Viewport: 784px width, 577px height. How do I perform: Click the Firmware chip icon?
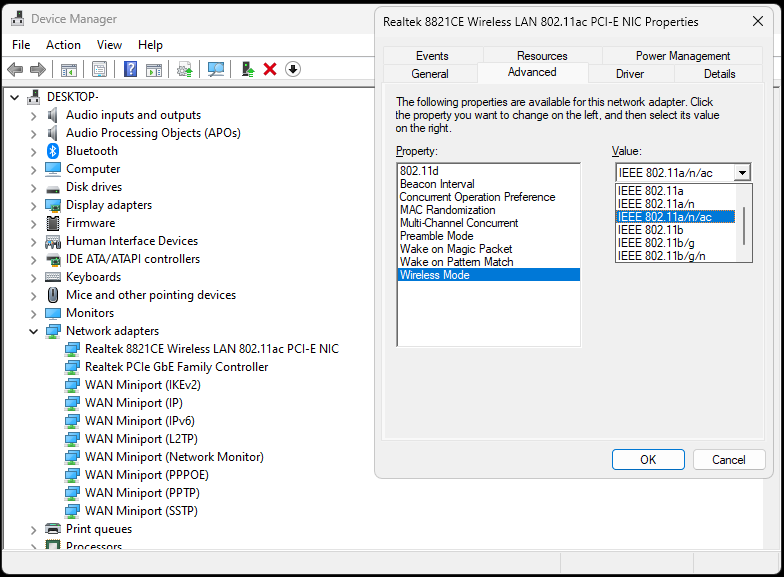click(x=53, y=222)
